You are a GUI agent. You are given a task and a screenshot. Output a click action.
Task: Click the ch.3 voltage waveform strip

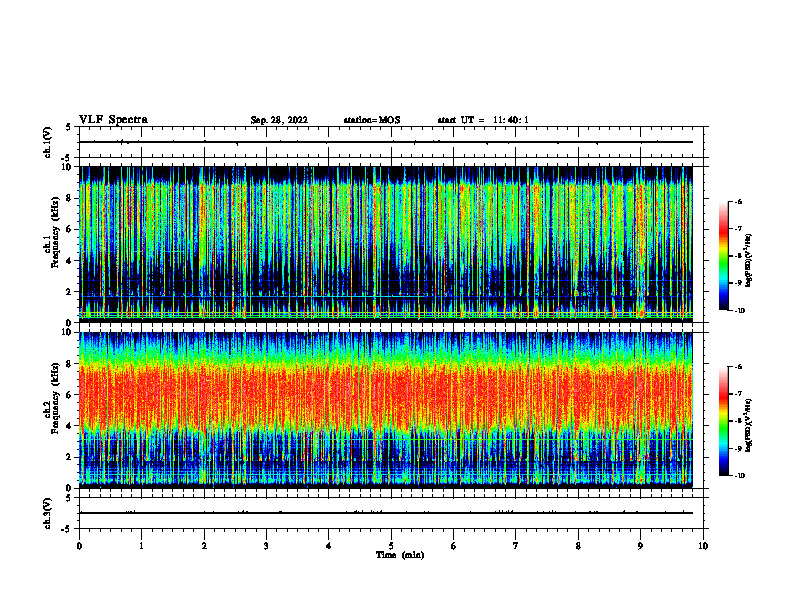click(x=386, y=513)
